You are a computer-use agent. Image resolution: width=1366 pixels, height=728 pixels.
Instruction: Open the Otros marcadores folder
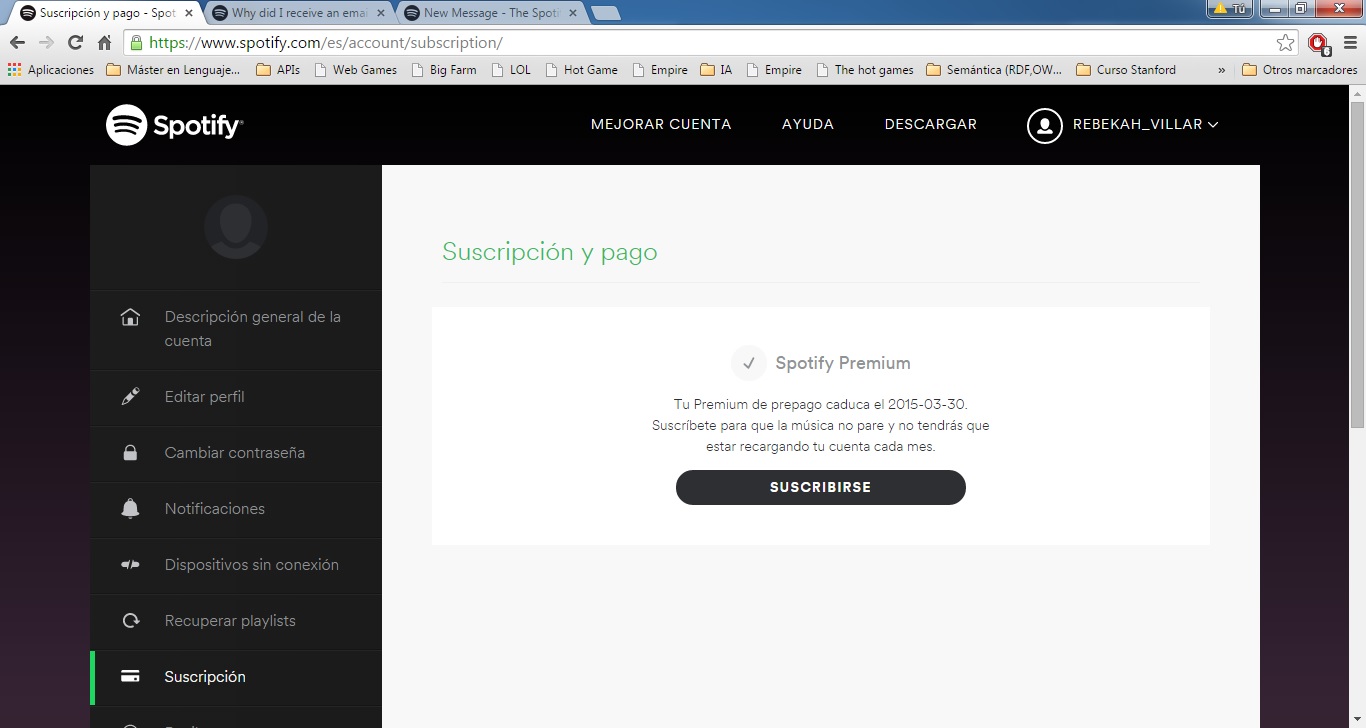pyautogui.click(x=1300, y=70)
